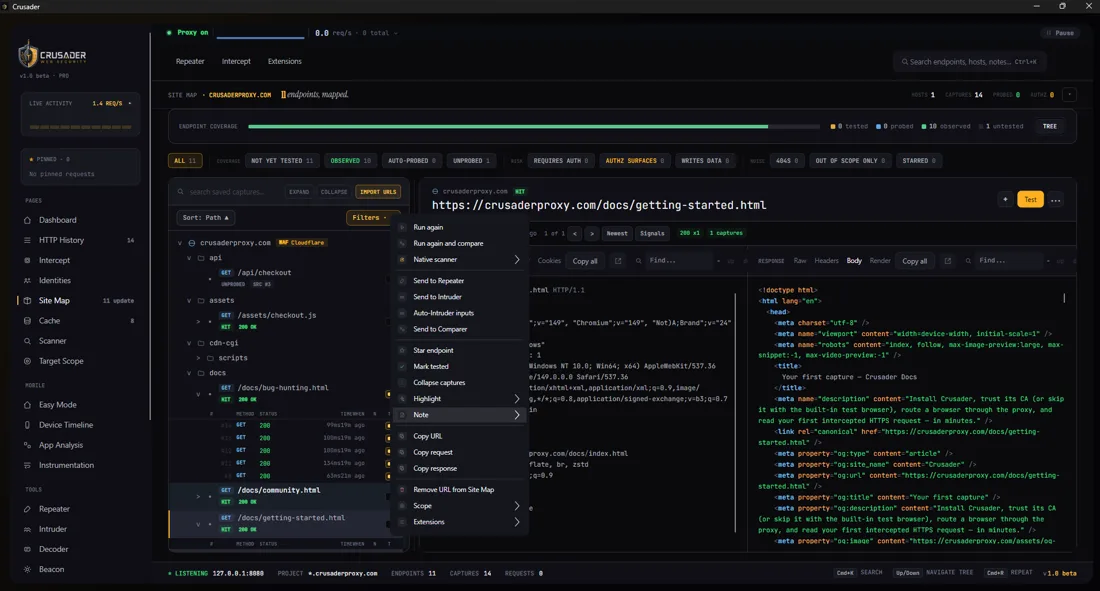
Task: Click the Decoder tool icon
Action: pyautogui.click(x=27, y=549)
